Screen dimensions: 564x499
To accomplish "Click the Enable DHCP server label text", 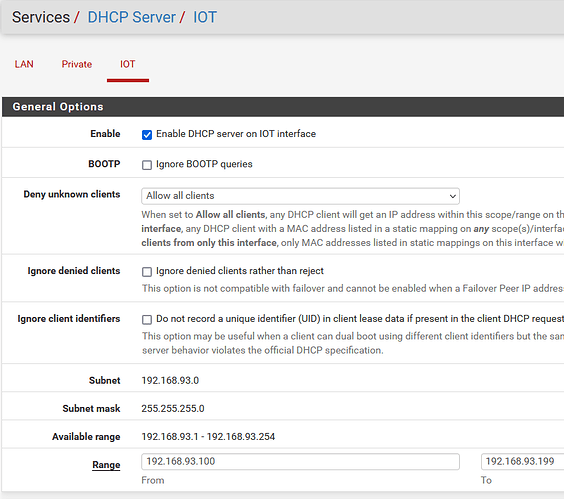I will (236, 134).
